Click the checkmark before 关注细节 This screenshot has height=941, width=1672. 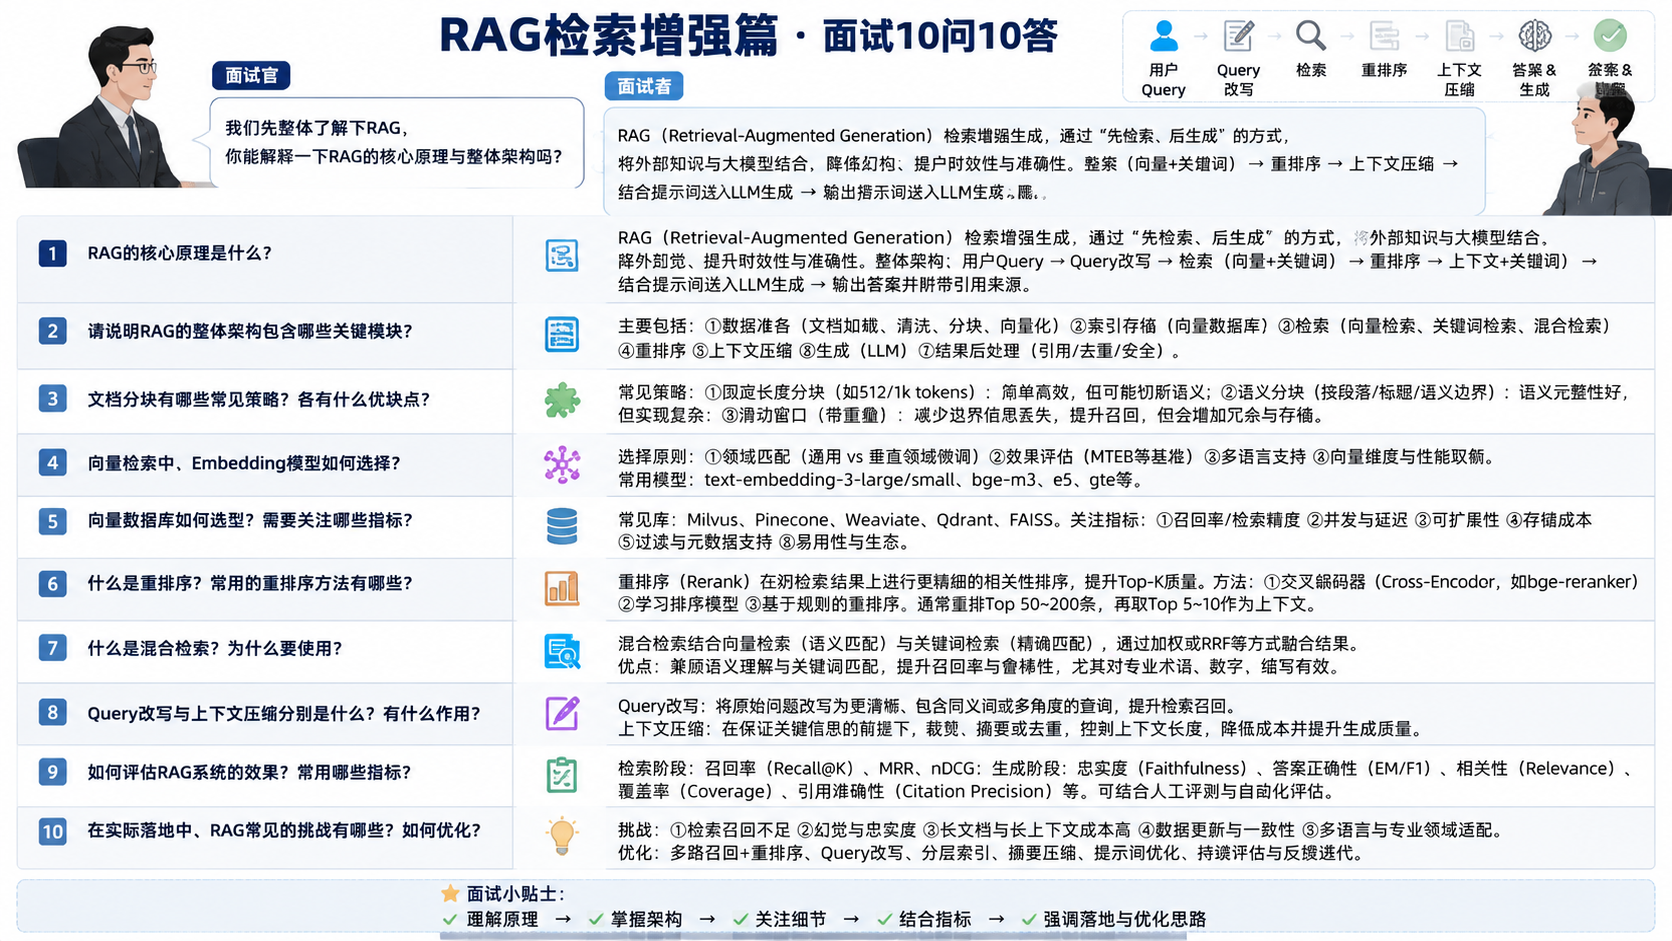tap(741, 920)
